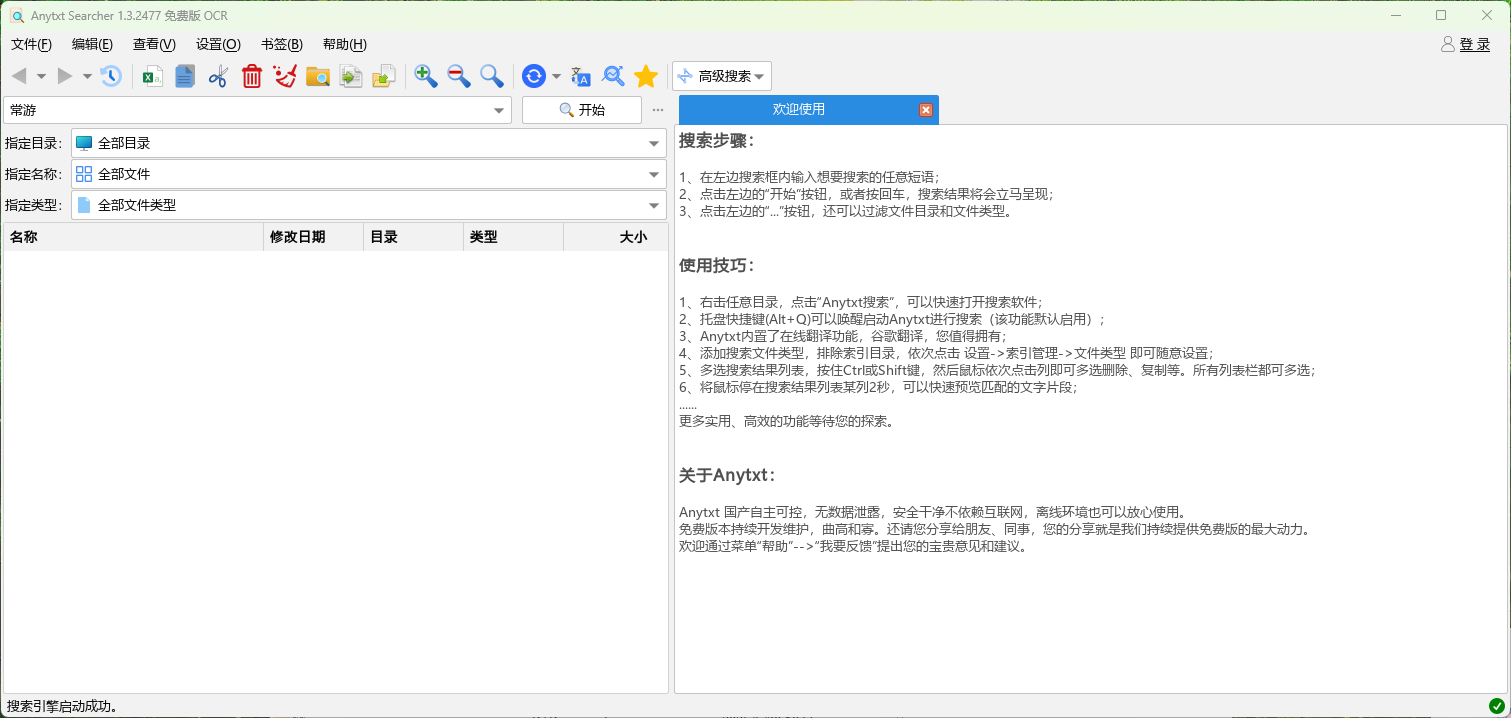
Task: Open the 编辑(E) menu
Action: [92, 44]
